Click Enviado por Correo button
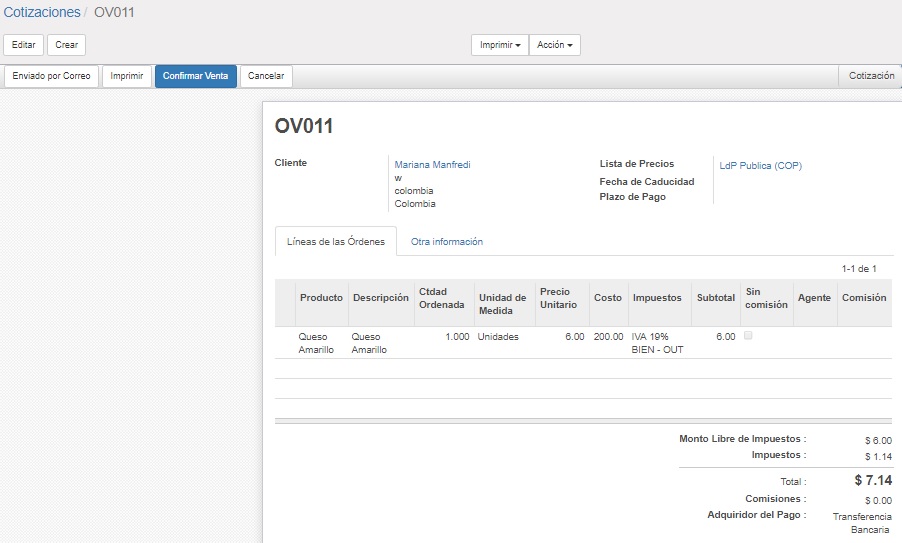This screenshot has width=902, height=543. coord(51,76)
